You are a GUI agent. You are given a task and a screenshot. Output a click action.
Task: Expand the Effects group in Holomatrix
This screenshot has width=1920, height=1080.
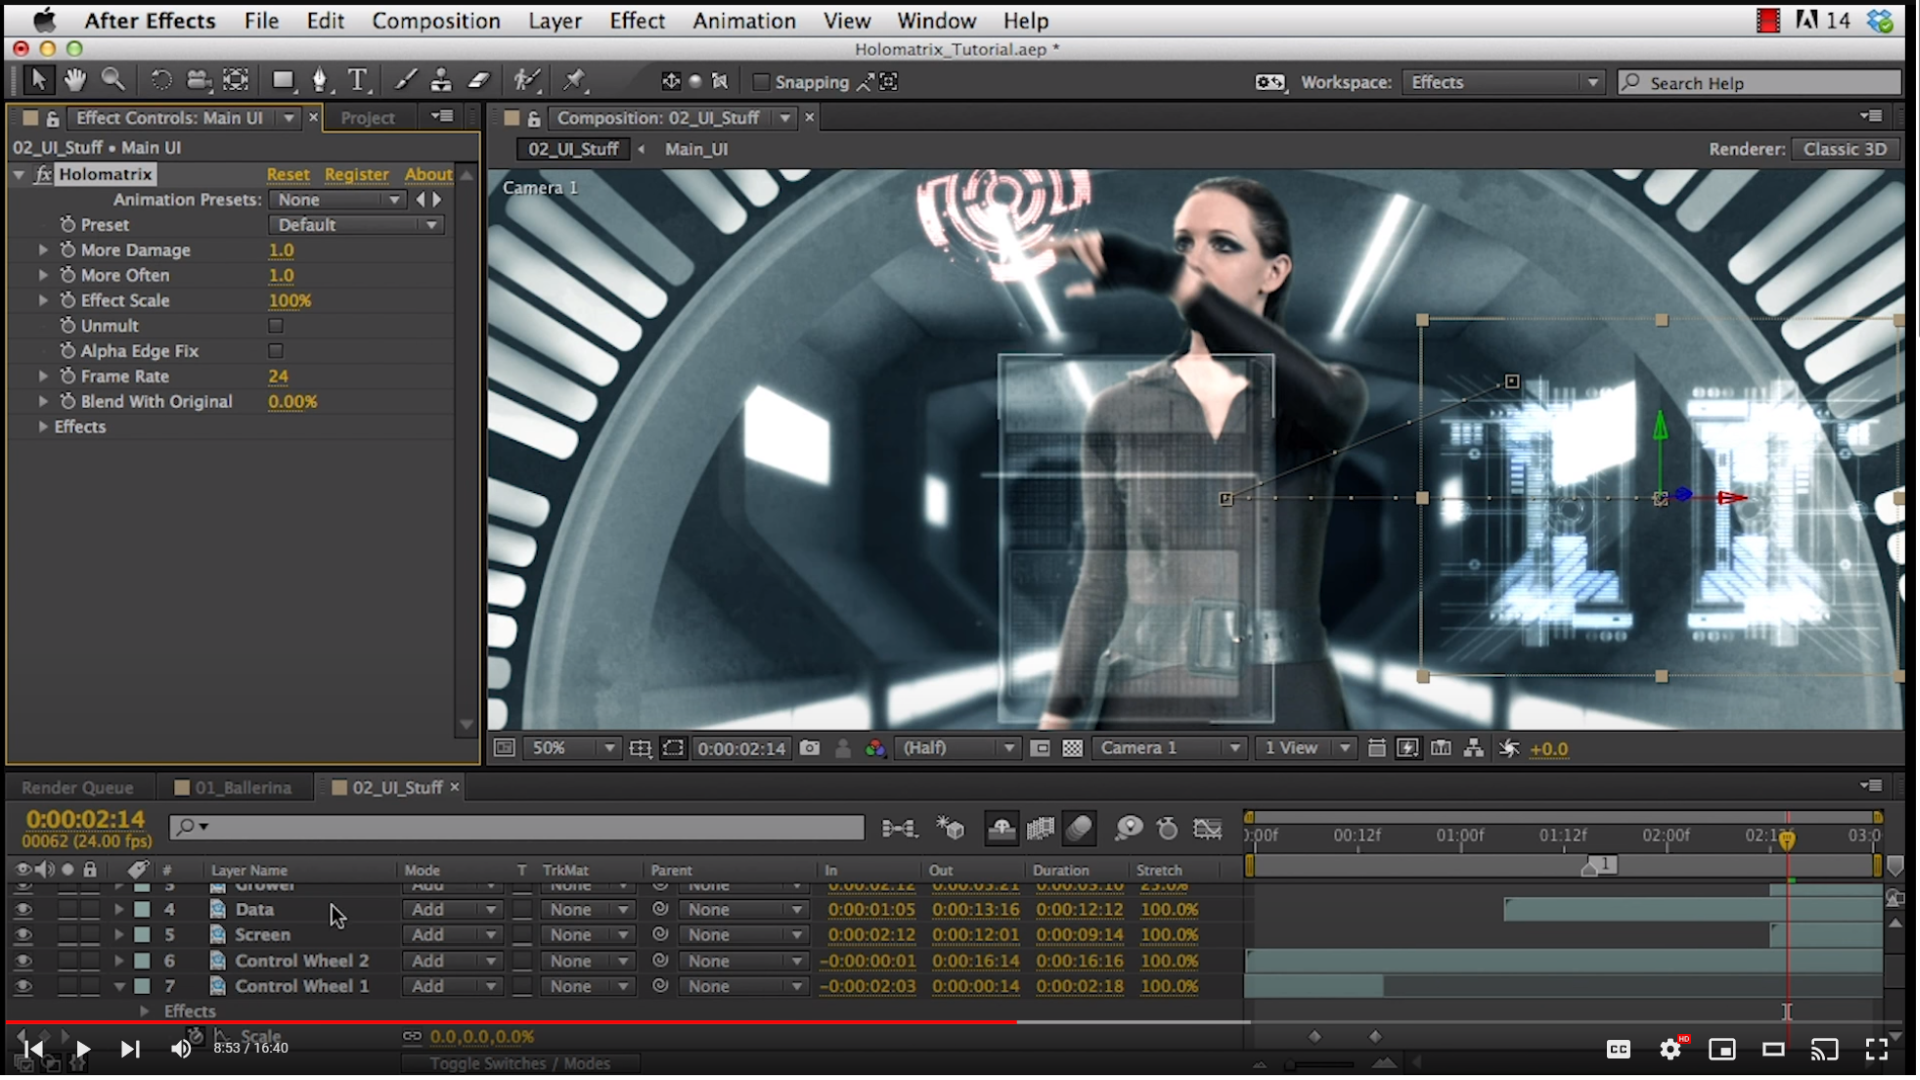tap(43, 427)
